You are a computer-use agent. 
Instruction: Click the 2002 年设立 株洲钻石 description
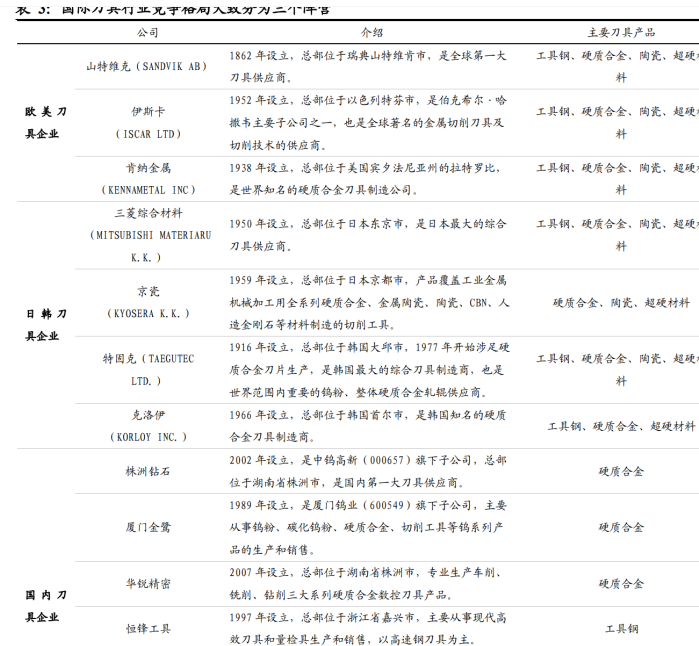point(368,471)
